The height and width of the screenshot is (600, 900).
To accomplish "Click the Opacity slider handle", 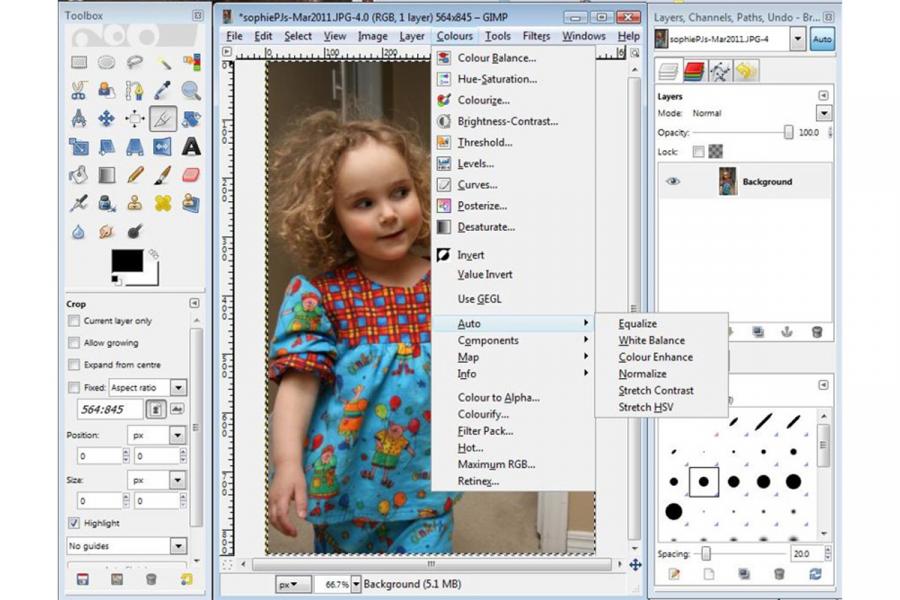I will click(x=789, y=132).
